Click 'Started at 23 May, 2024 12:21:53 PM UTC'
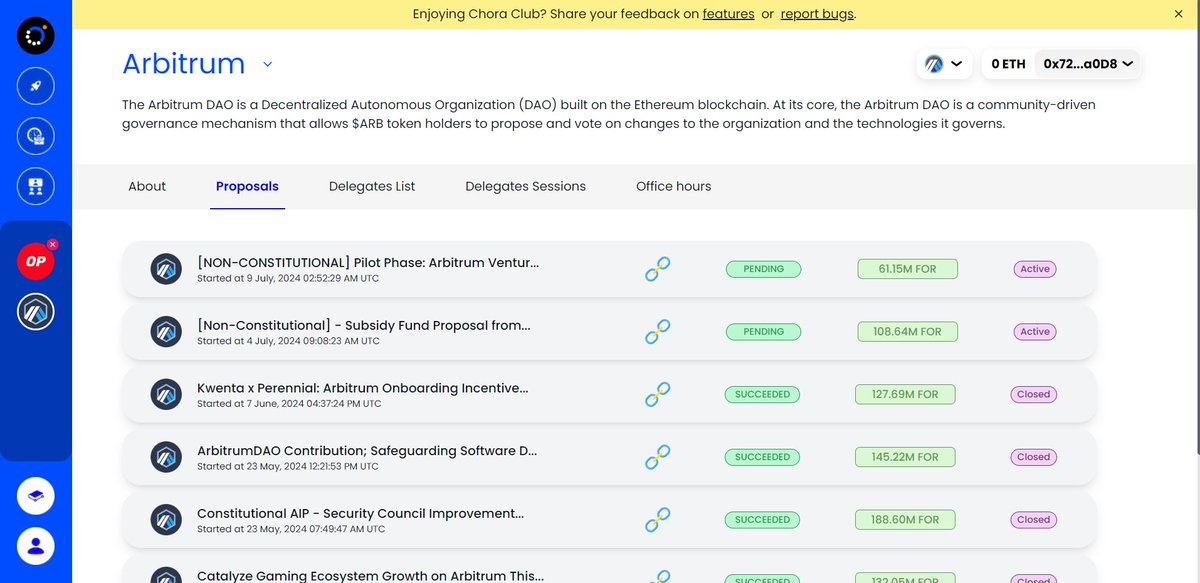 [x=288, y=467]
